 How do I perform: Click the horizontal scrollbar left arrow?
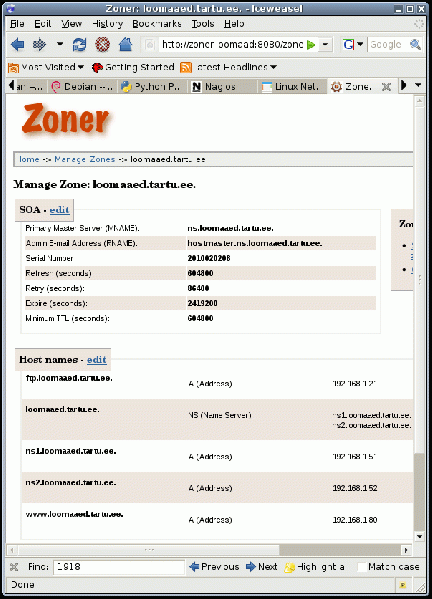[12, 550]
